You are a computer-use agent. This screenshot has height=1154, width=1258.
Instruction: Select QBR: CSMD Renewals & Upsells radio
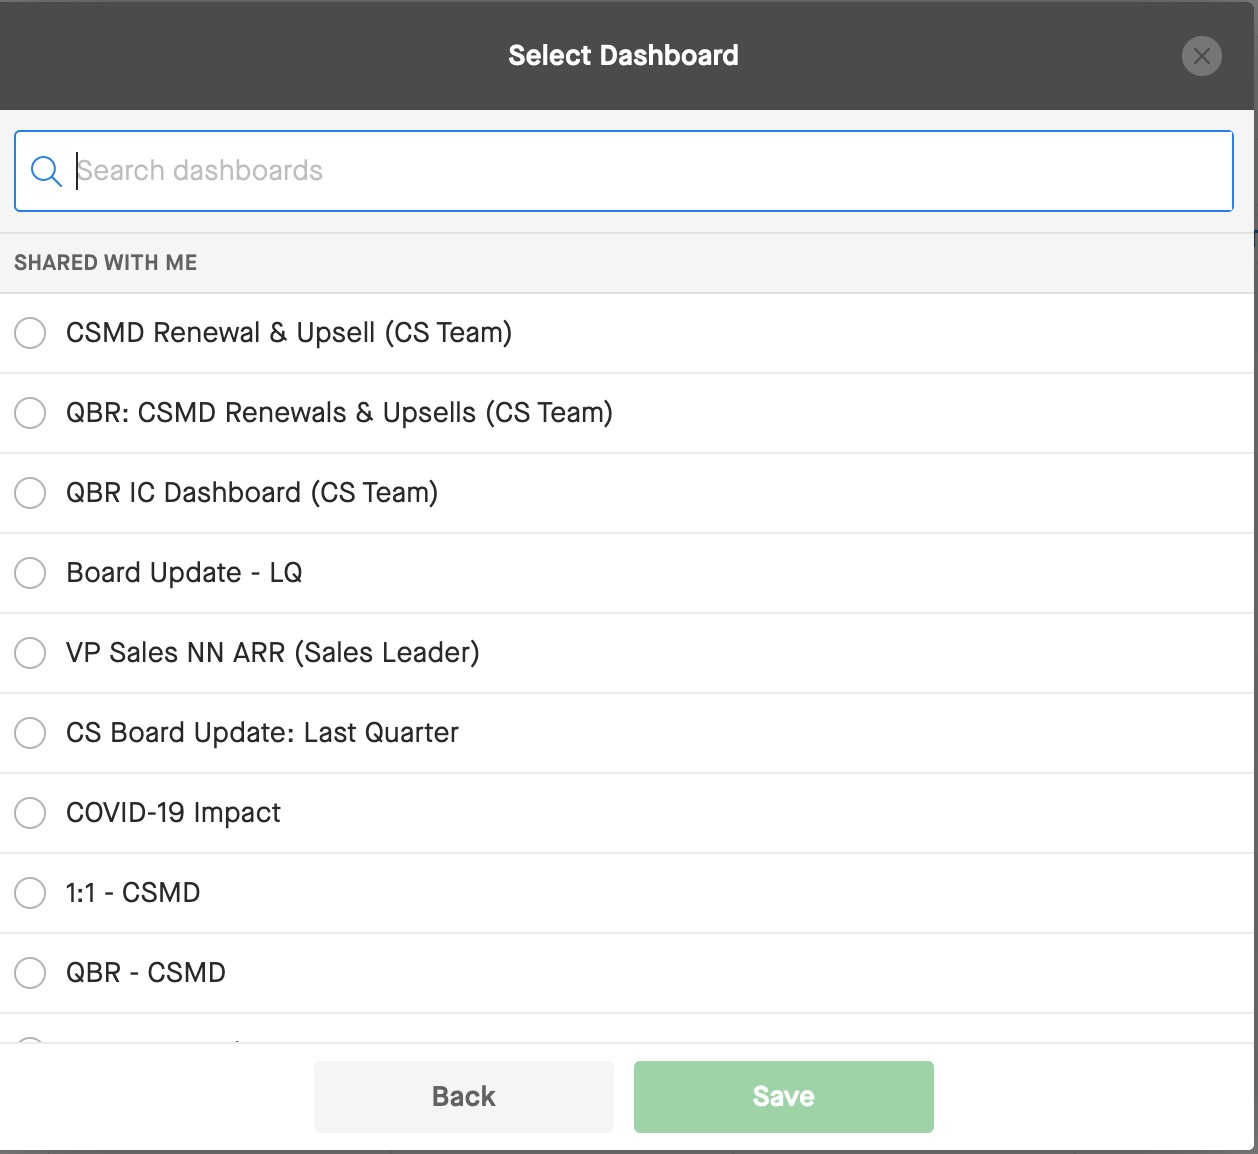[x=30, y=413]
